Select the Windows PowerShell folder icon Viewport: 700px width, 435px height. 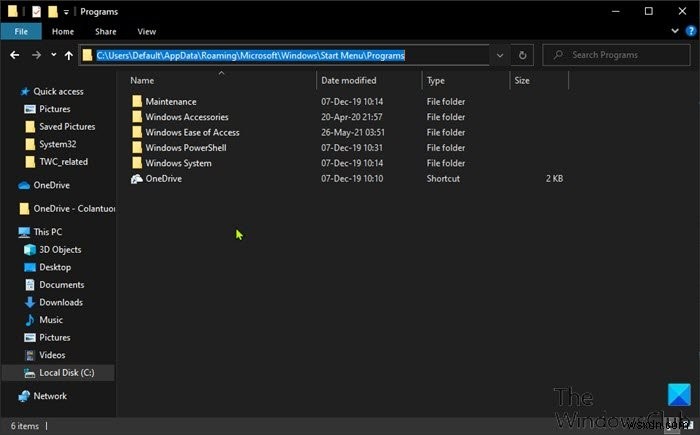pos(137,148)
